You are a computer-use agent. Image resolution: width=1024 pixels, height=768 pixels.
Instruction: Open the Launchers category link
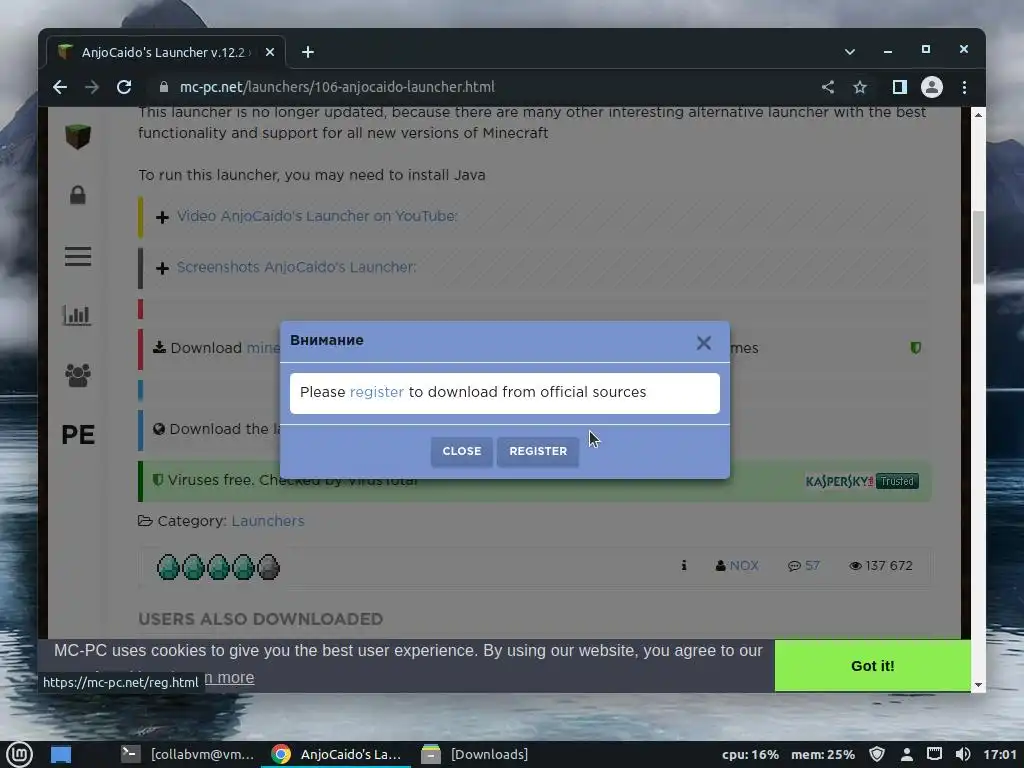tap(268, 521)
